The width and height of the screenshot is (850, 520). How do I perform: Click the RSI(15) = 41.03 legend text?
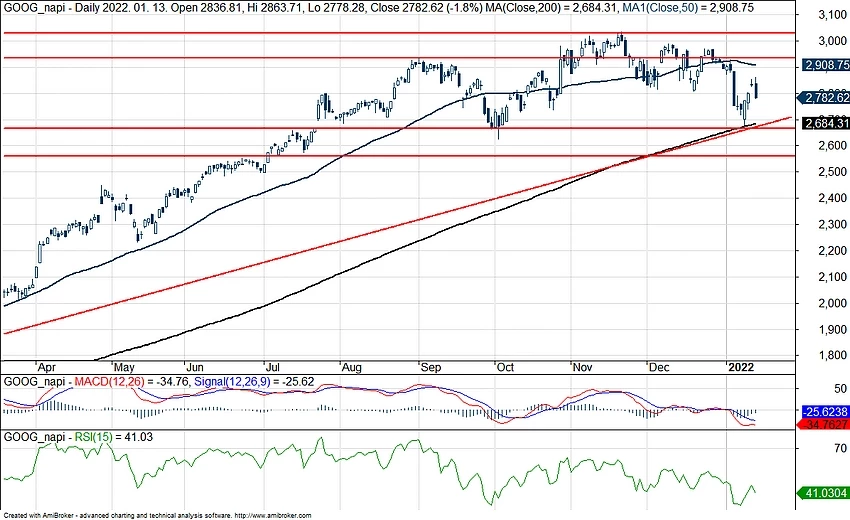[113, 437]
